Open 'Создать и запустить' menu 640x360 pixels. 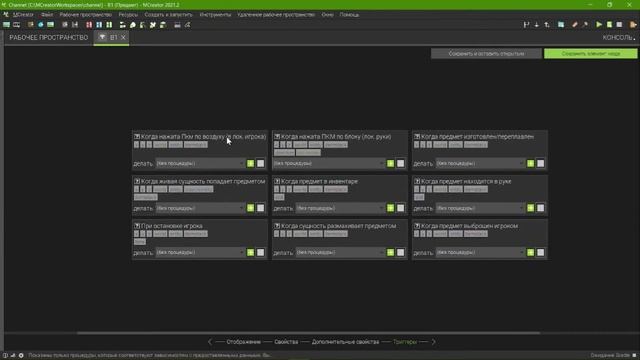(168, 15)
